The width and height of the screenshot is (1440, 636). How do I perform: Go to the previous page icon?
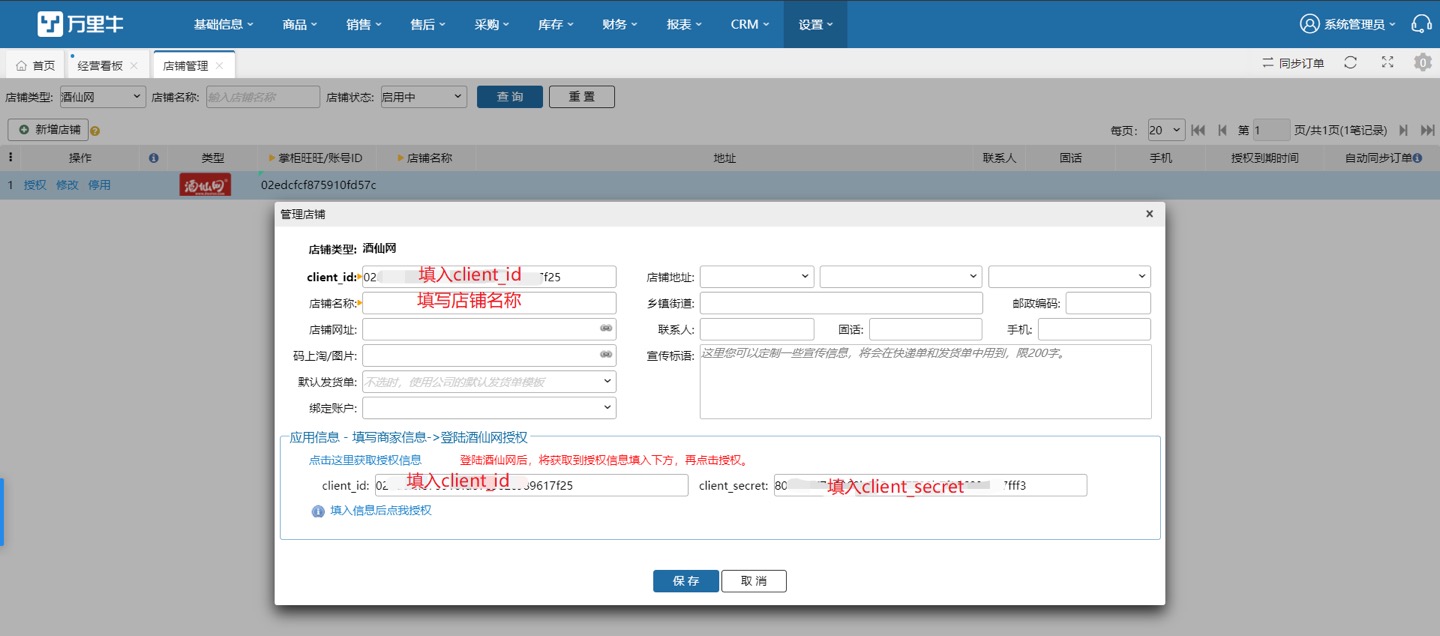1222,130
